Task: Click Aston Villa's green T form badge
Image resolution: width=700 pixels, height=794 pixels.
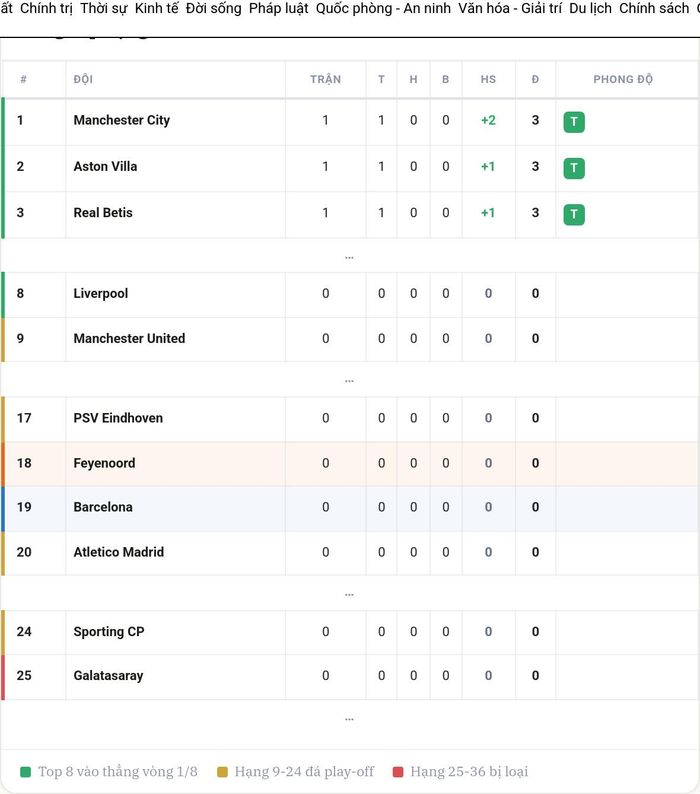Action: 574,168
